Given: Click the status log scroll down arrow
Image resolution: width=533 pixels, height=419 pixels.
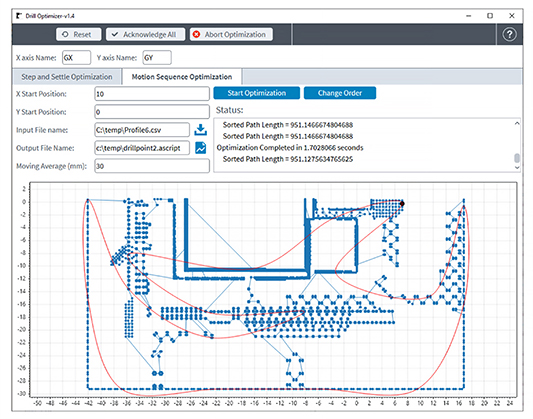Looking at the screenshot, I should pyautogui.click(x=517, y=167).
